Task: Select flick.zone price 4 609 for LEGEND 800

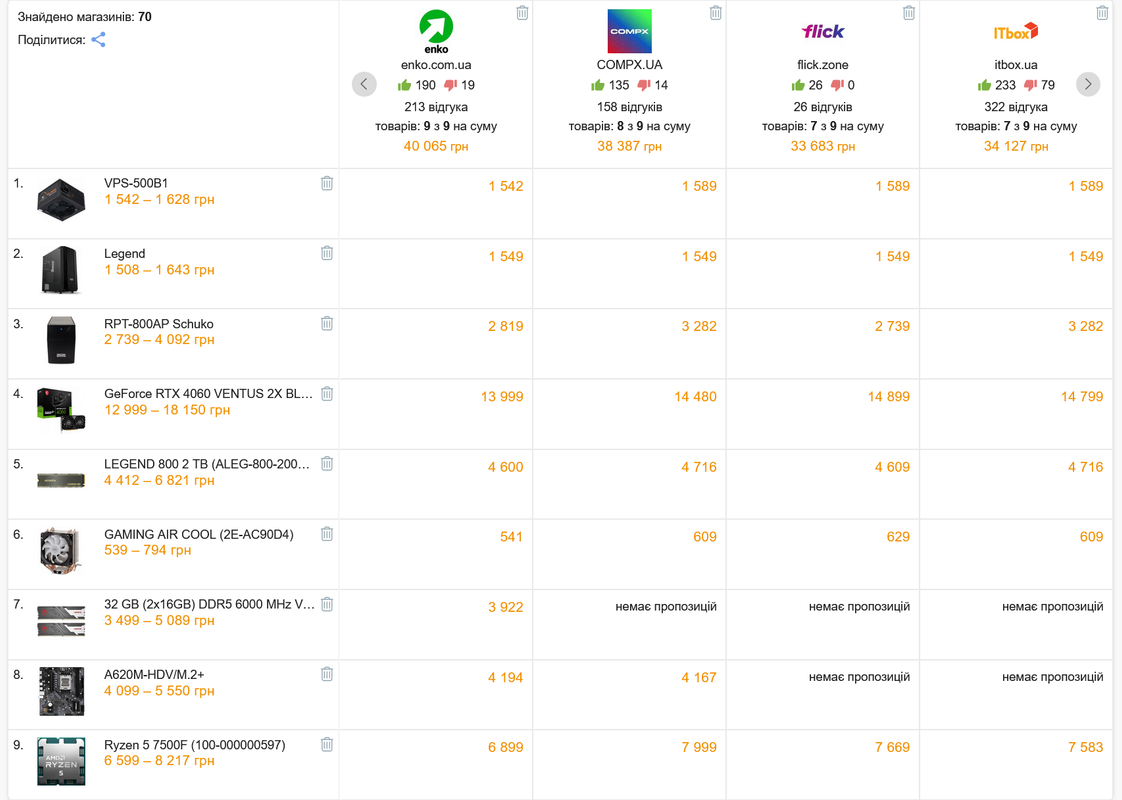Action: pos(892,467)
